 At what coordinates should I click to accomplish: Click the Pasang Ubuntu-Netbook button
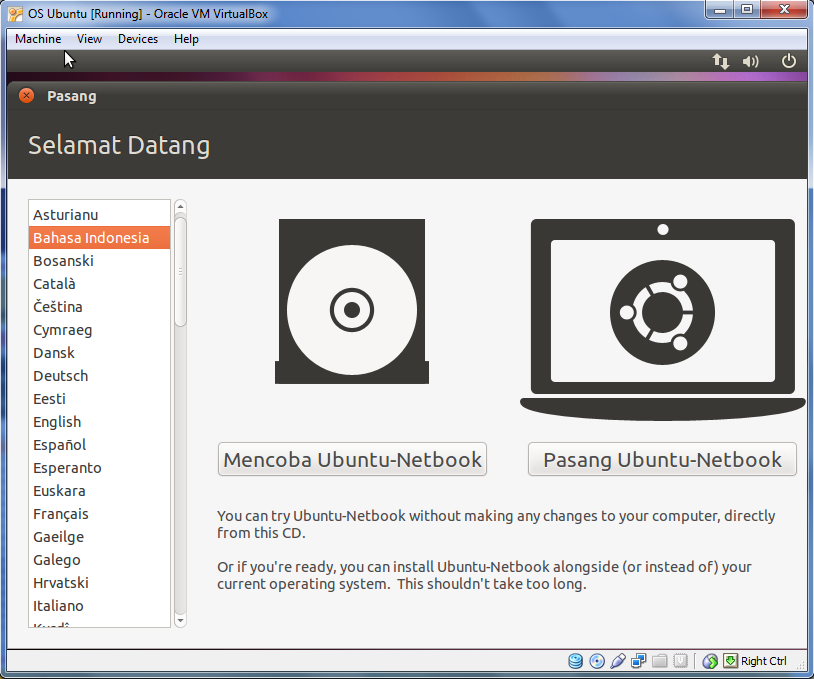662,459
